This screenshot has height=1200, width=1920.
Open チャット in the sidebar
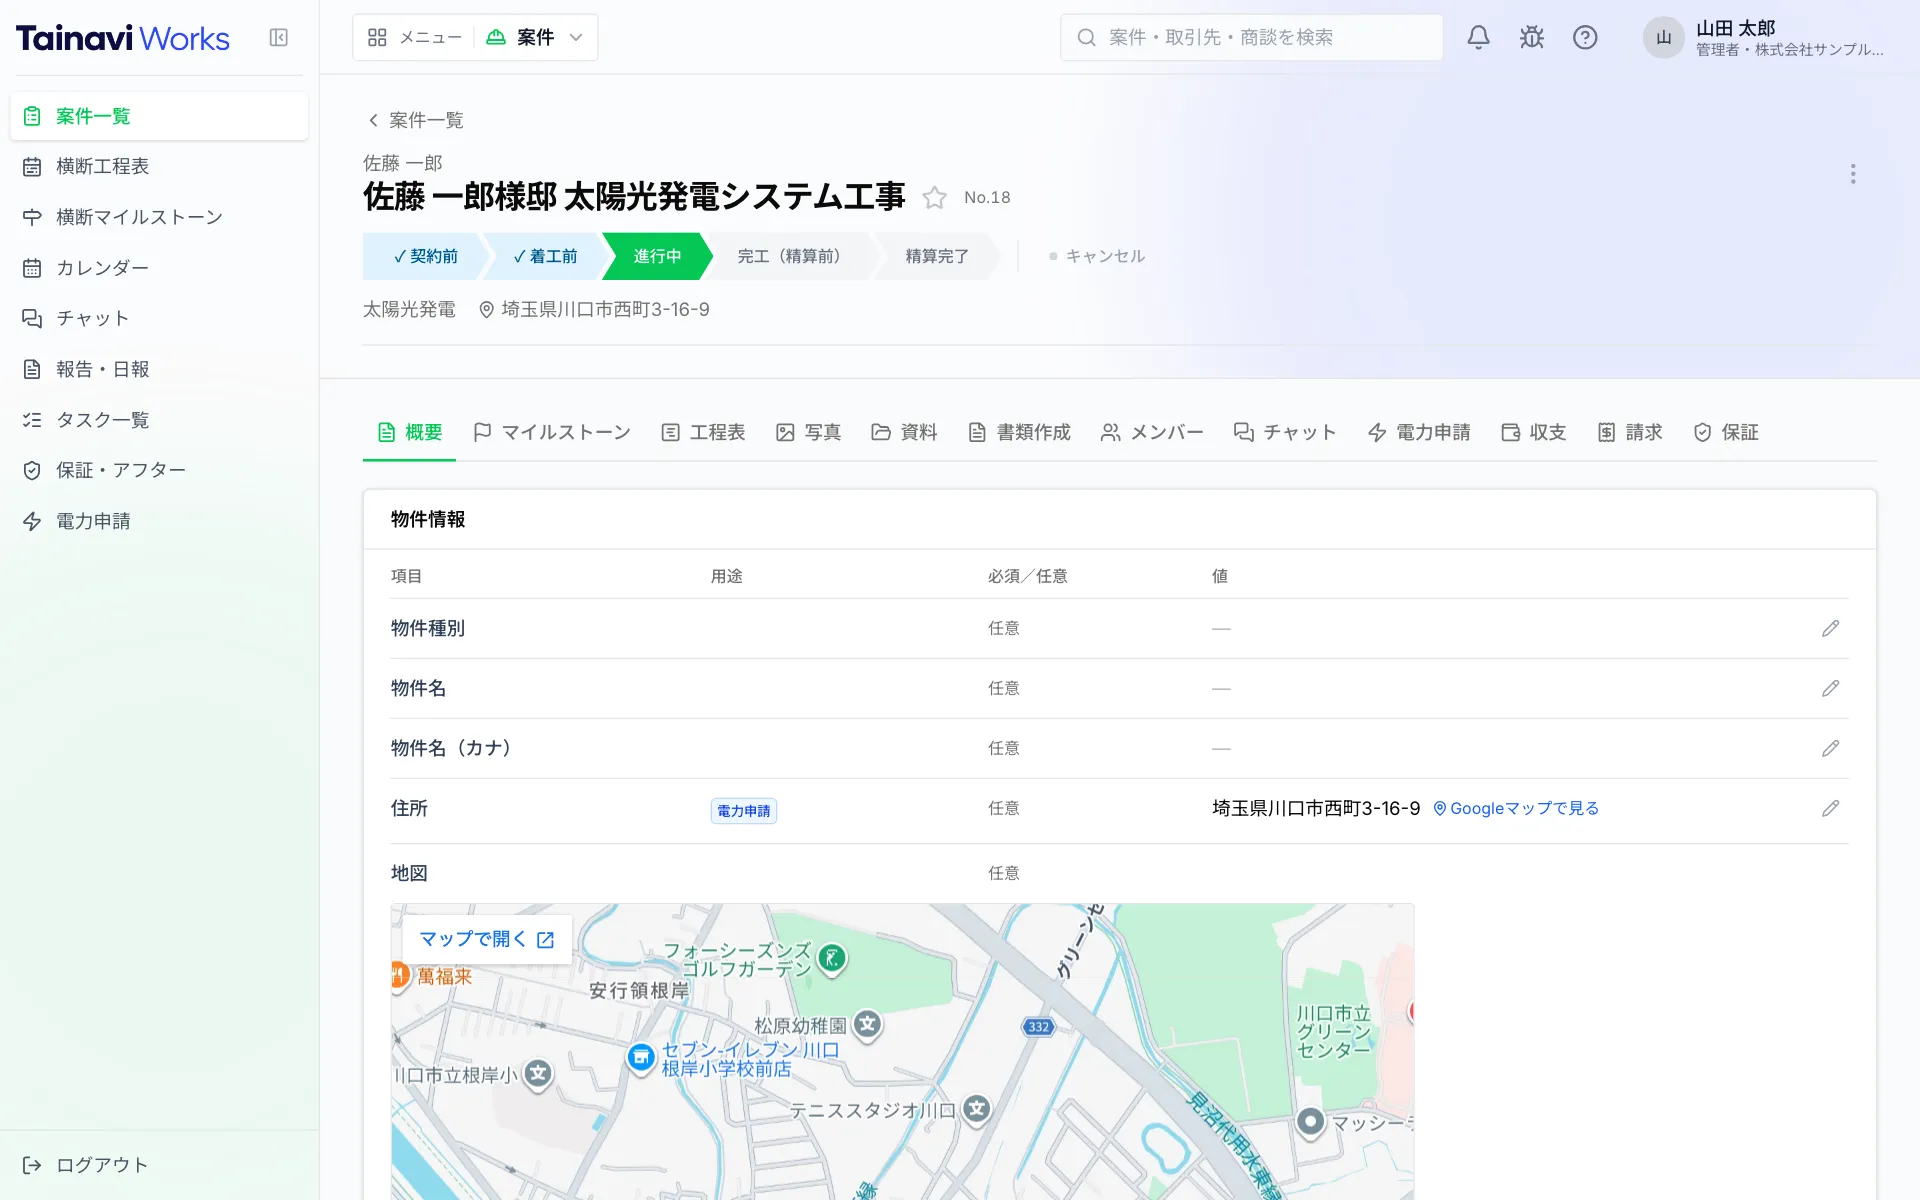coord(159,319)
